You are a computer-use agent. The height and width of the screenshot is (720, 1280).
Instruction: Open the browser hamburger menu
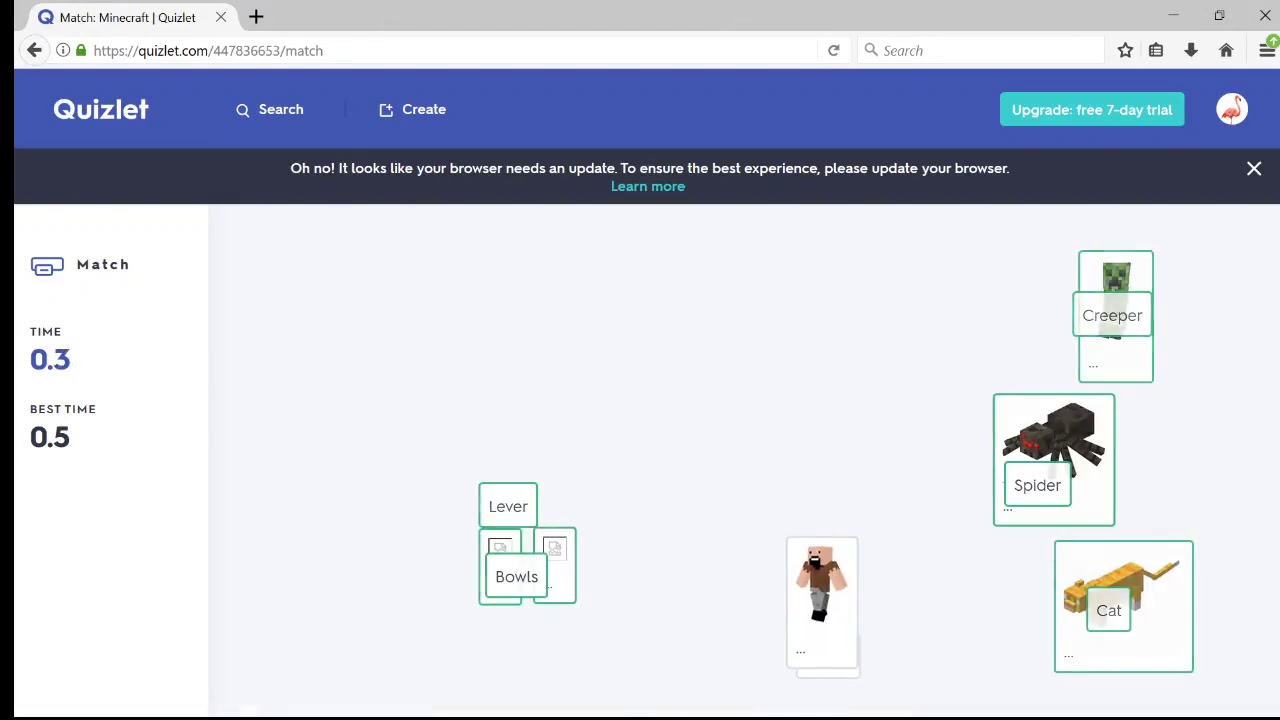[1267, 50]
